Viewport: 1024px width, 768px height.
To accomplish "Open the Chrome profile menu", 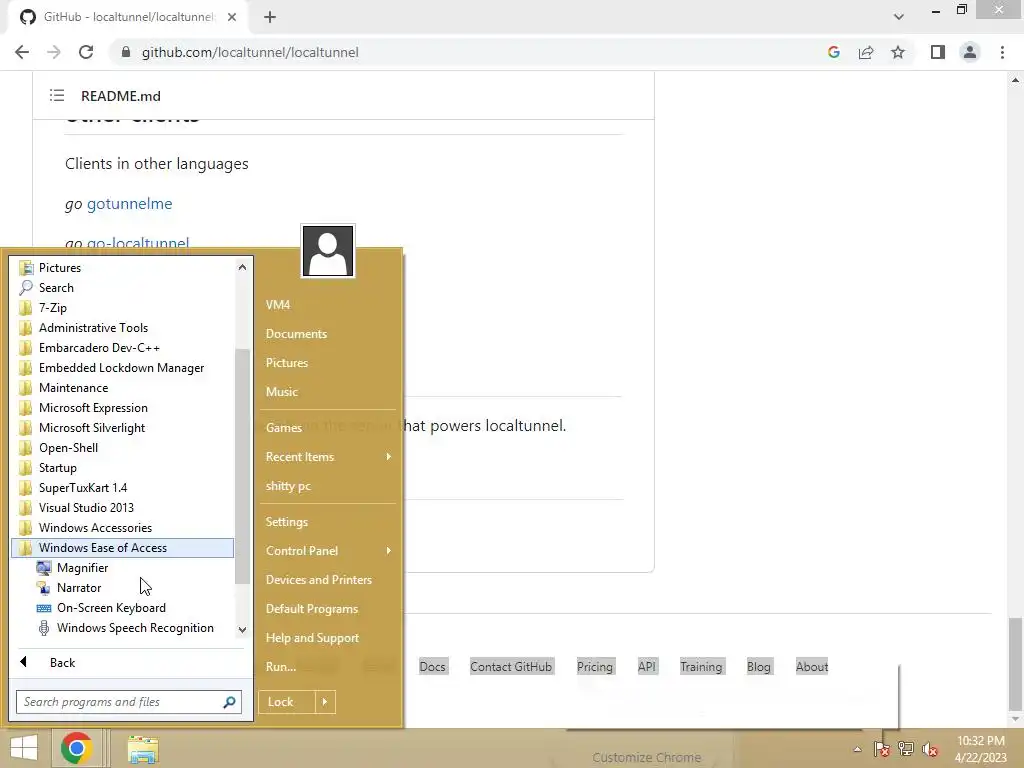I will (970, 52).
